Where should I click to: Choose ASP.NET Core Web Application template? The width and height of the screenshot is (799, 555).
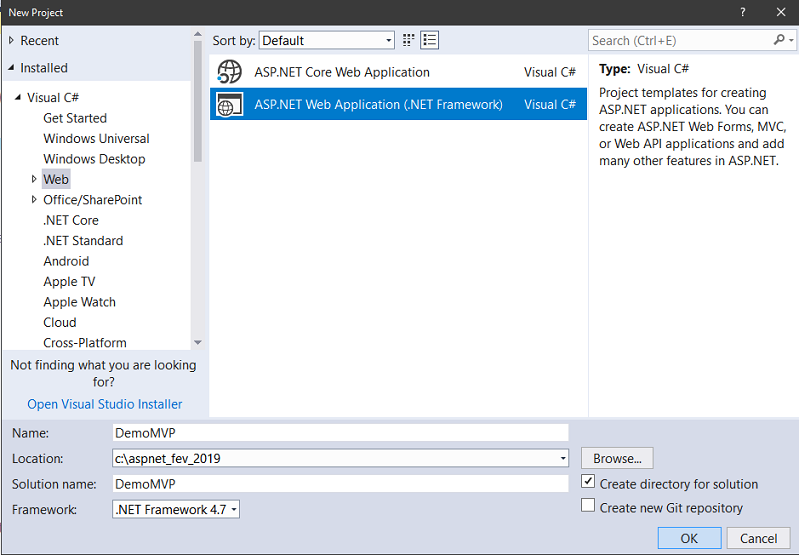398,72
